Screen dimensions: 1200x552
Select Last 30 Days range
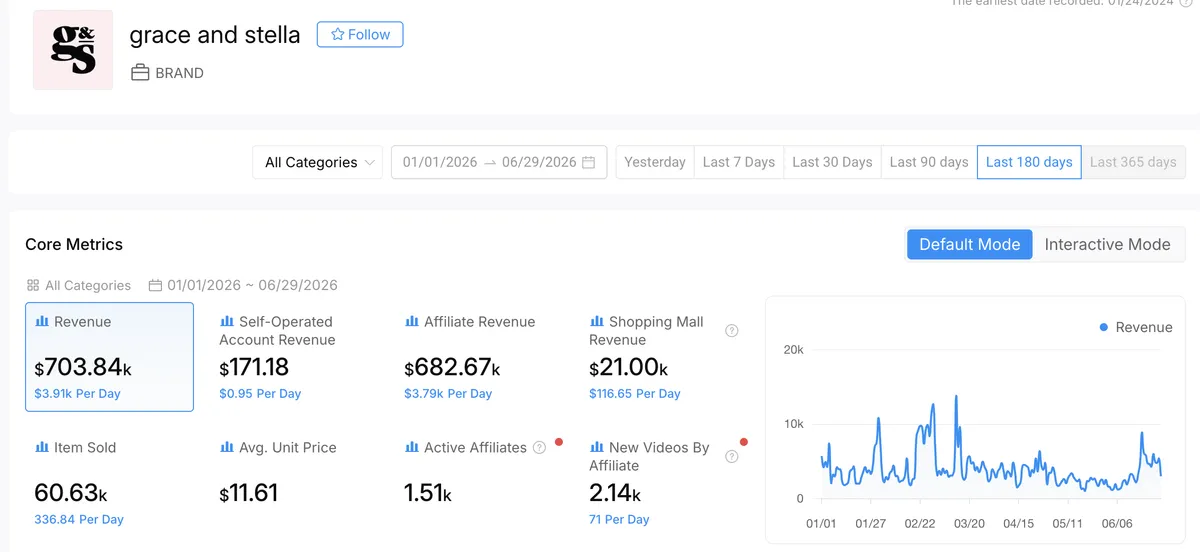(x=832, y=162)
